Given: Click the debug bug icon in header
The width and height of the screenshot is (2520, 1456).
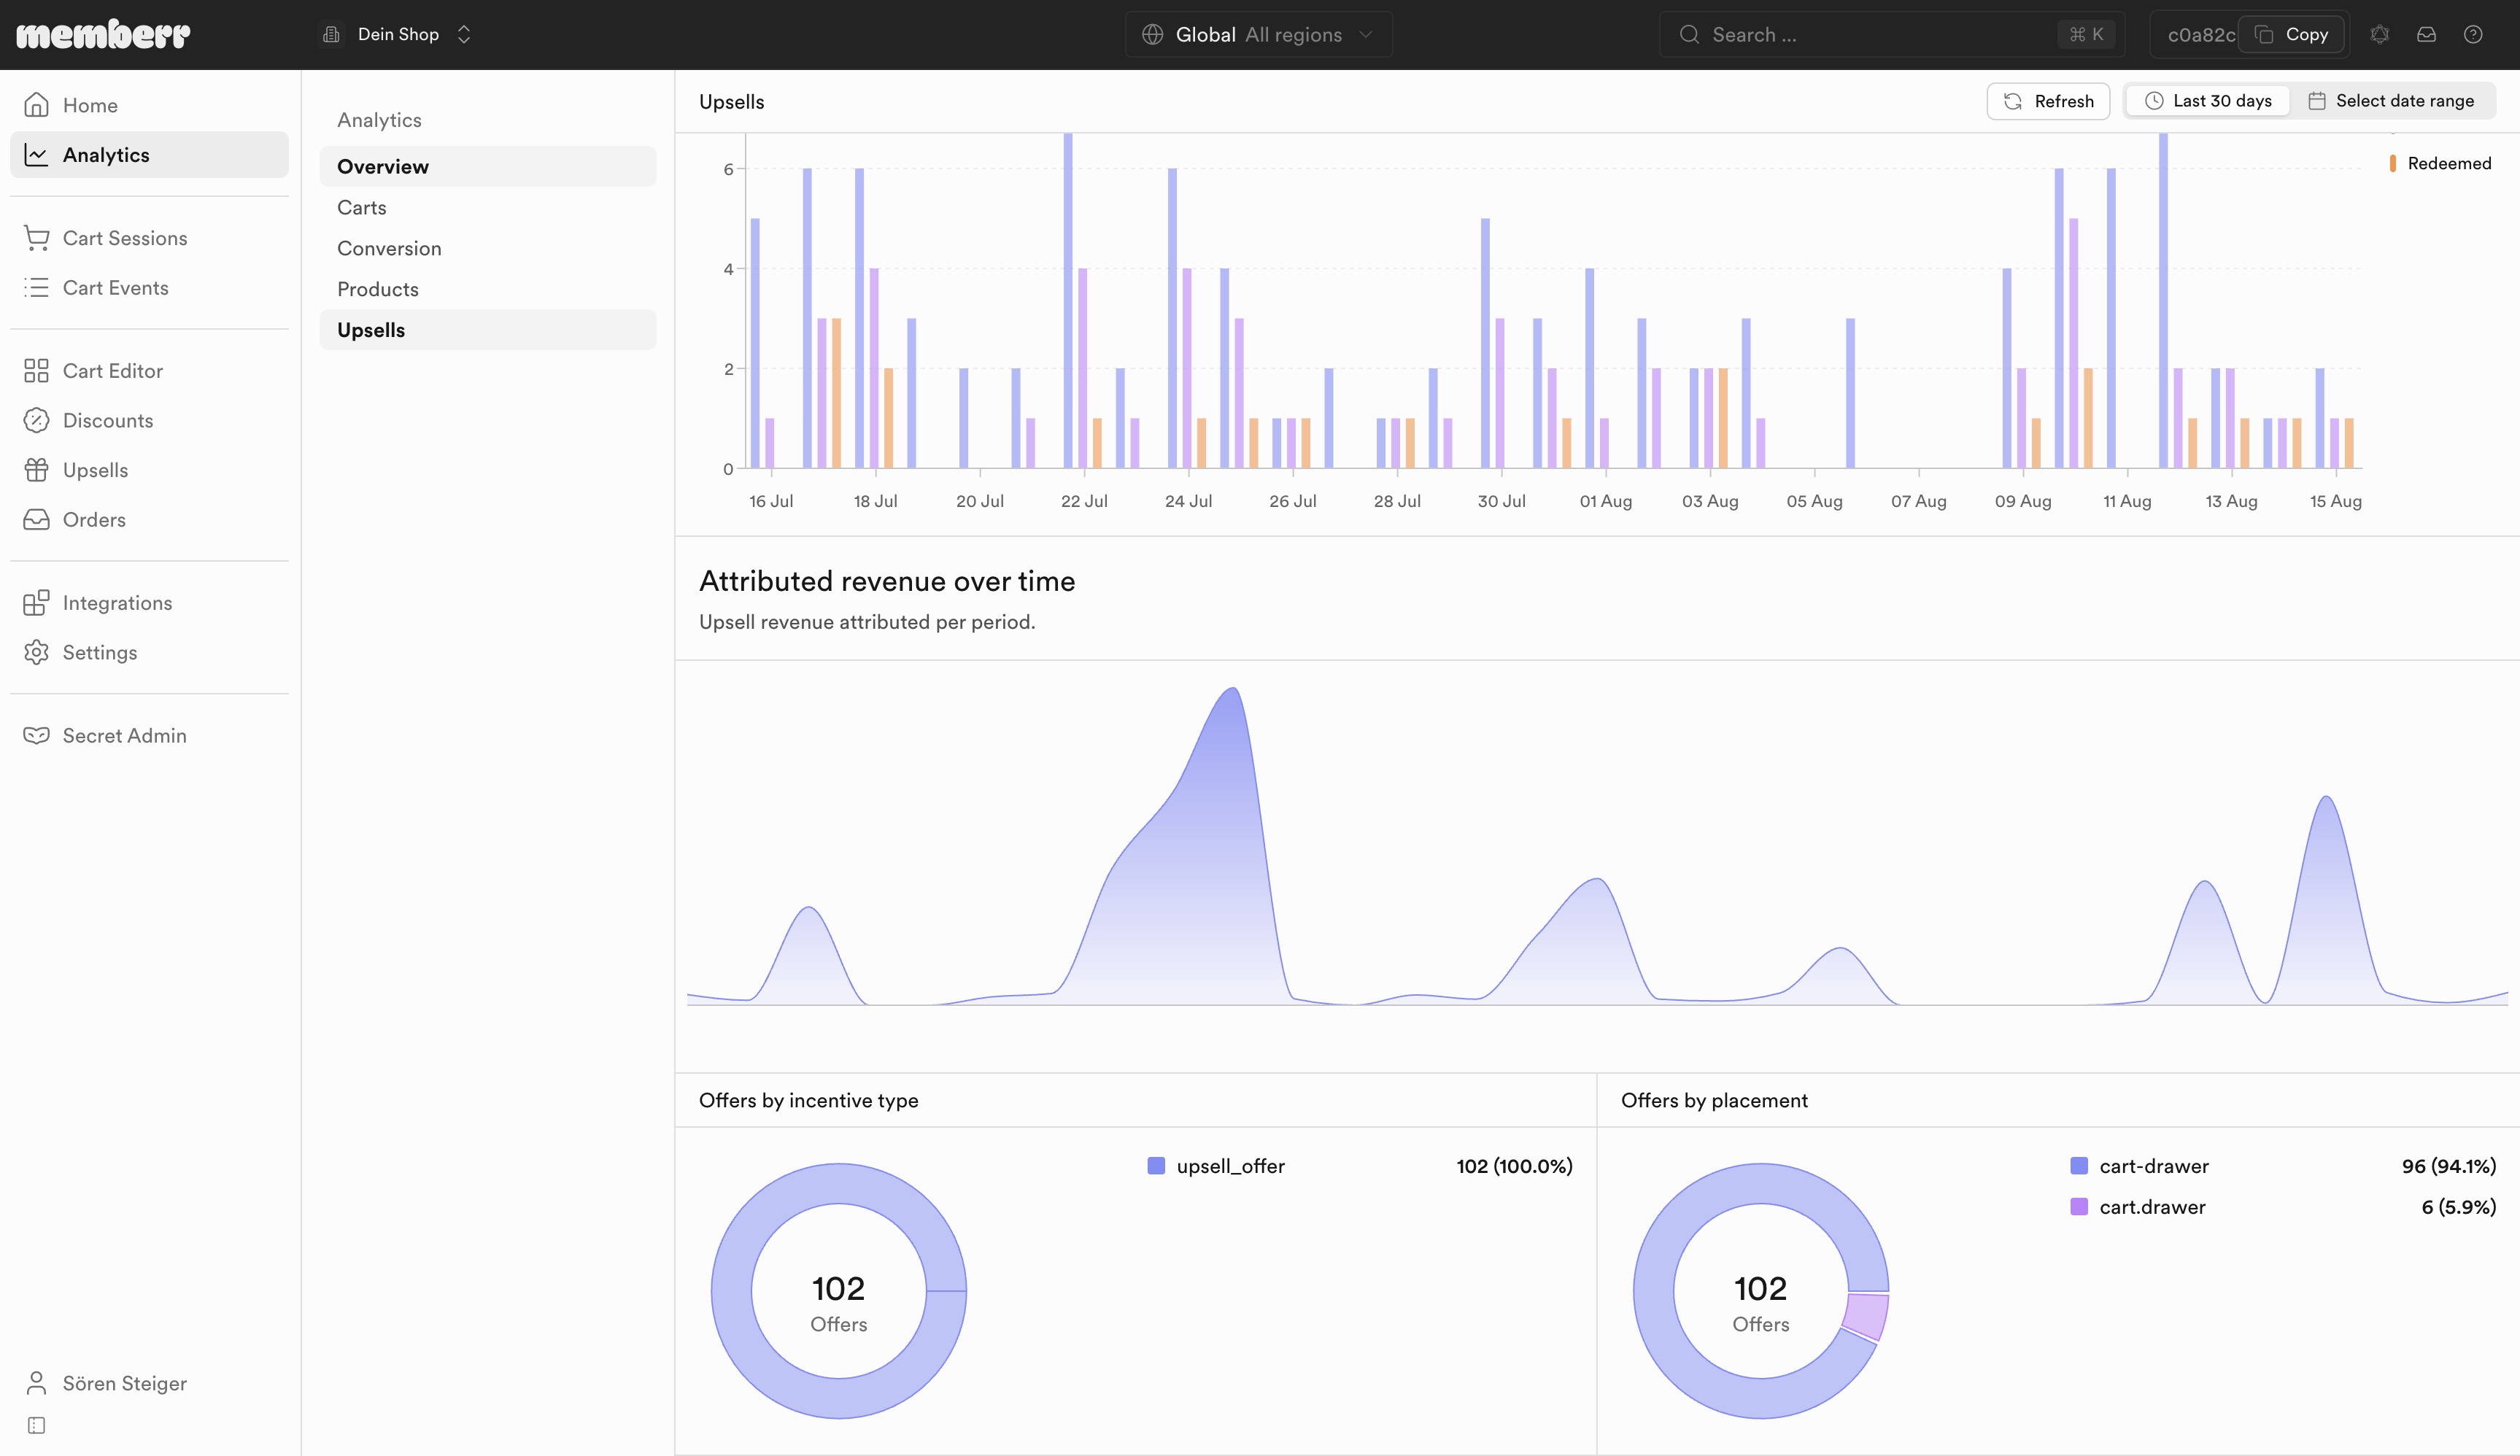Looking at the screenshot, I should [2380, 35].
